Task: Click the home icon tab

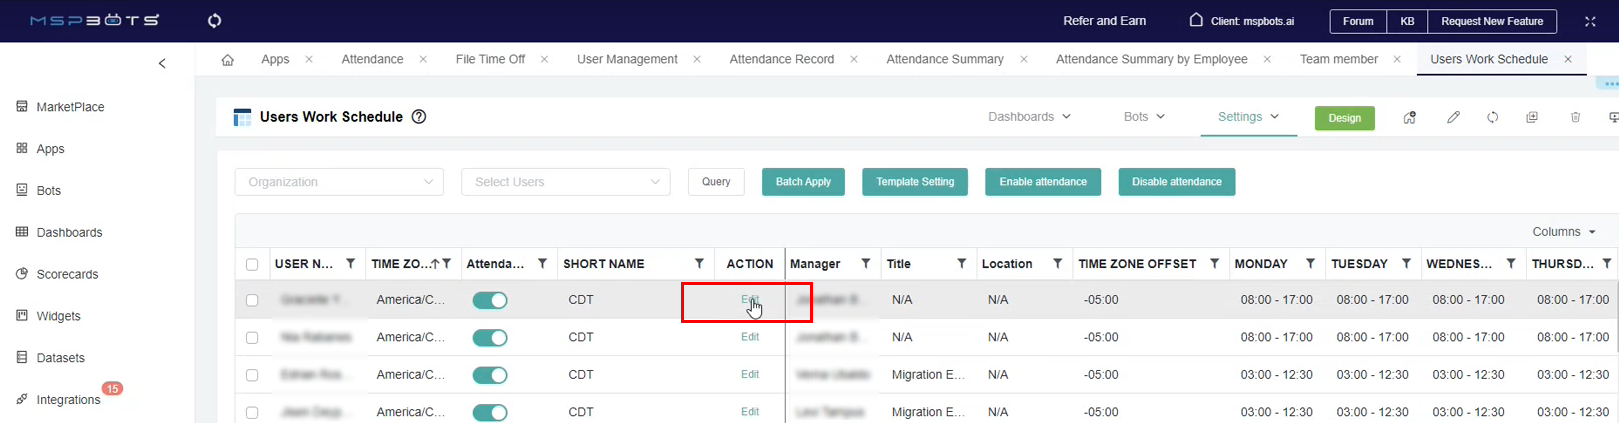Action: click(x=228, y=60)
